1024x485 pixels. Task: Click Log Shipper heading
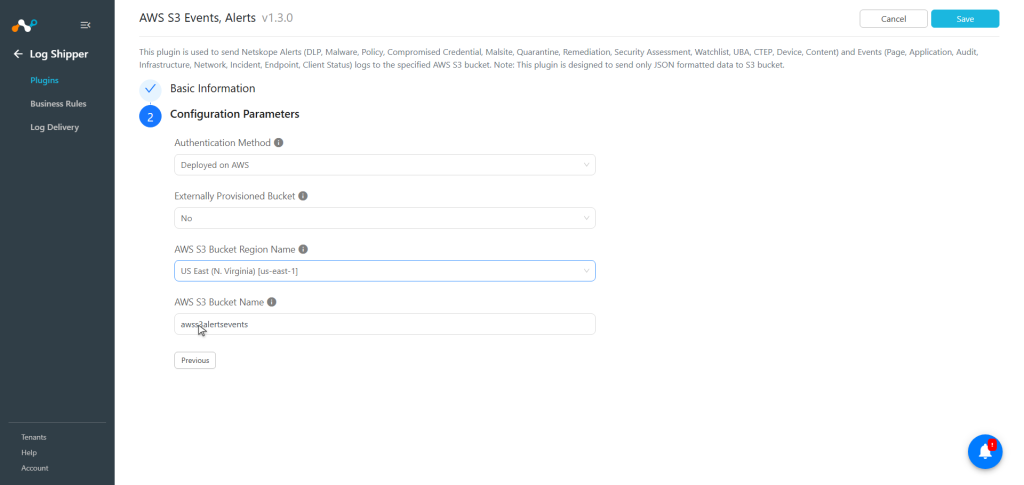click(59, 54)
